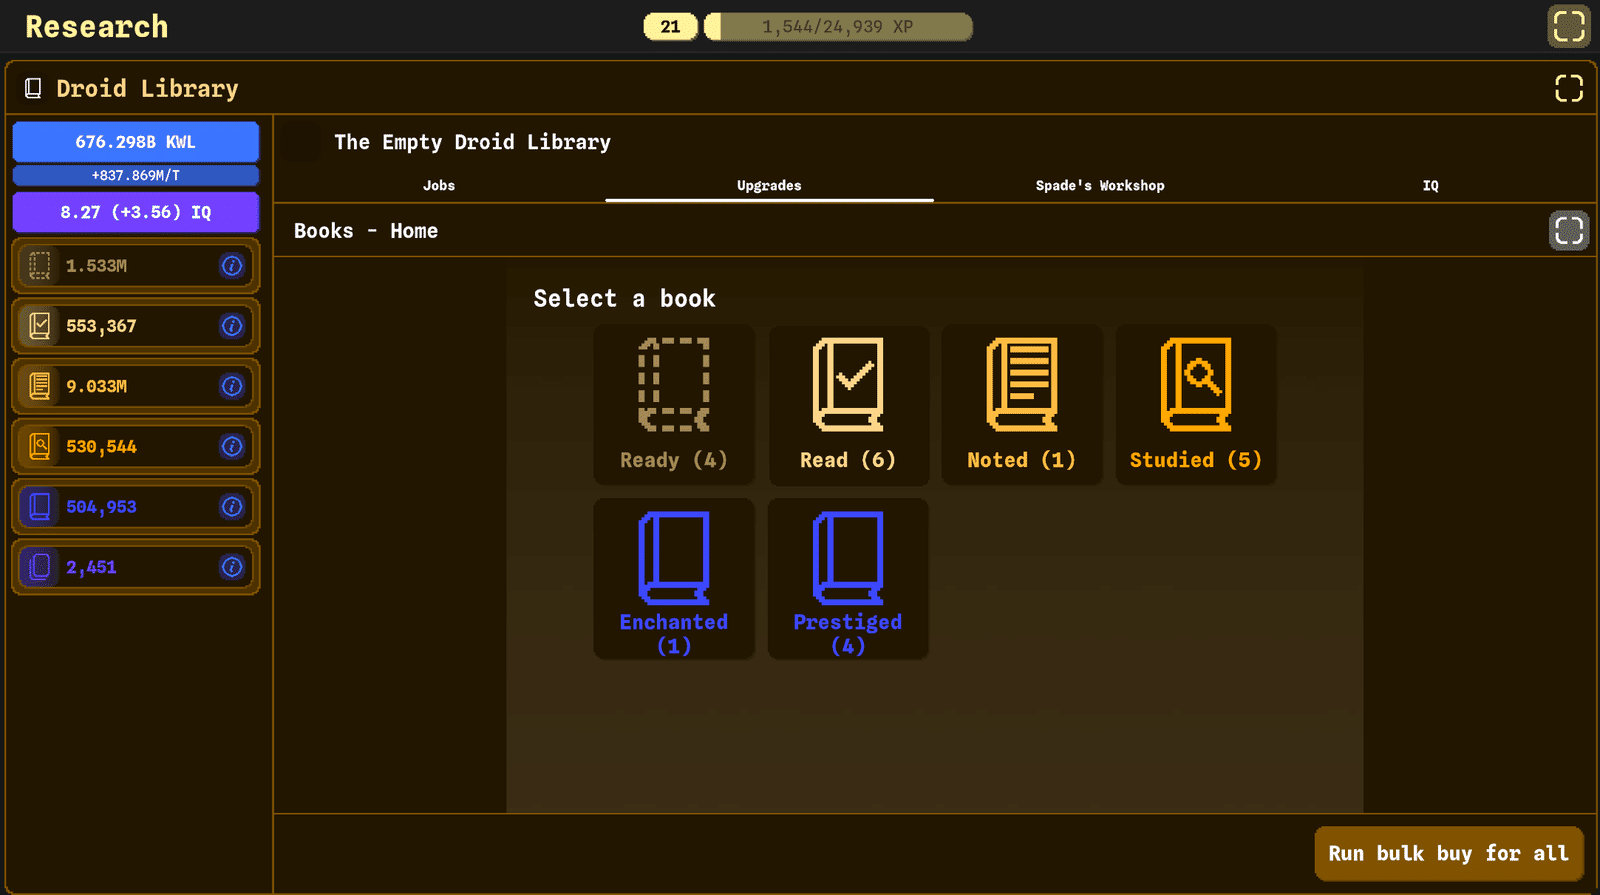Click the fullscreen icon beside the XP bar
Screen dimensions: 1600x895
click(x=1569, y=26)
